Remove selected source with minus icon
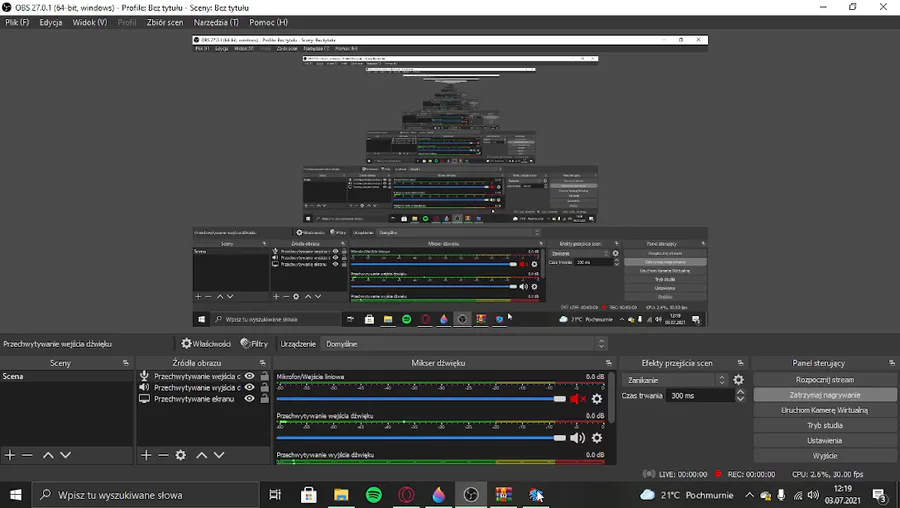This screenshot has width=900, height=508. (x=163, y=455)
